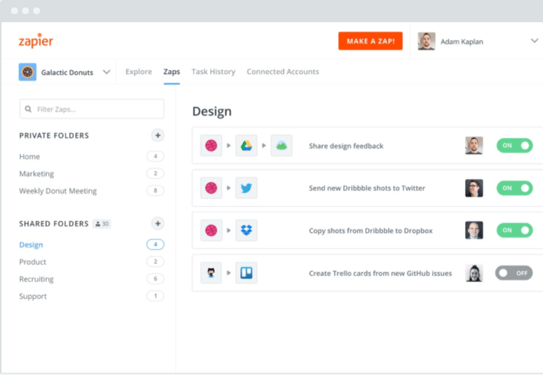This screenshot has width=543, height=375.
Task: Click the Galactic Donuts team name
Action: [67, 72]
